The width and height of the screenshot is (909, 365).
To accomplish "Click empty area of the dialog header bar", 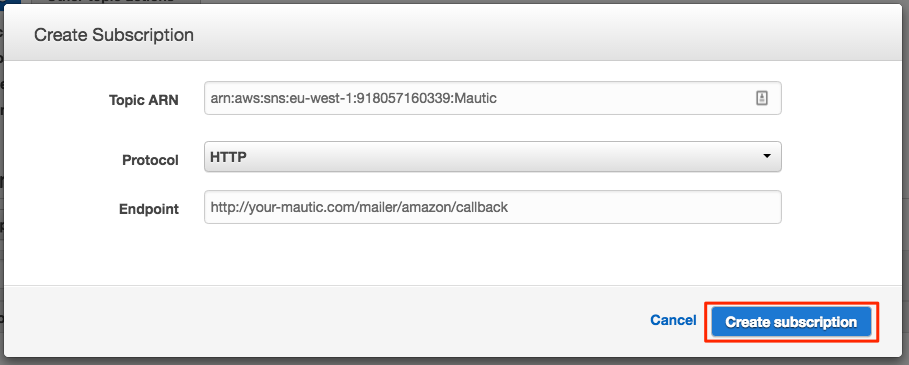I will pyautogui.click(x=522, y=35).
